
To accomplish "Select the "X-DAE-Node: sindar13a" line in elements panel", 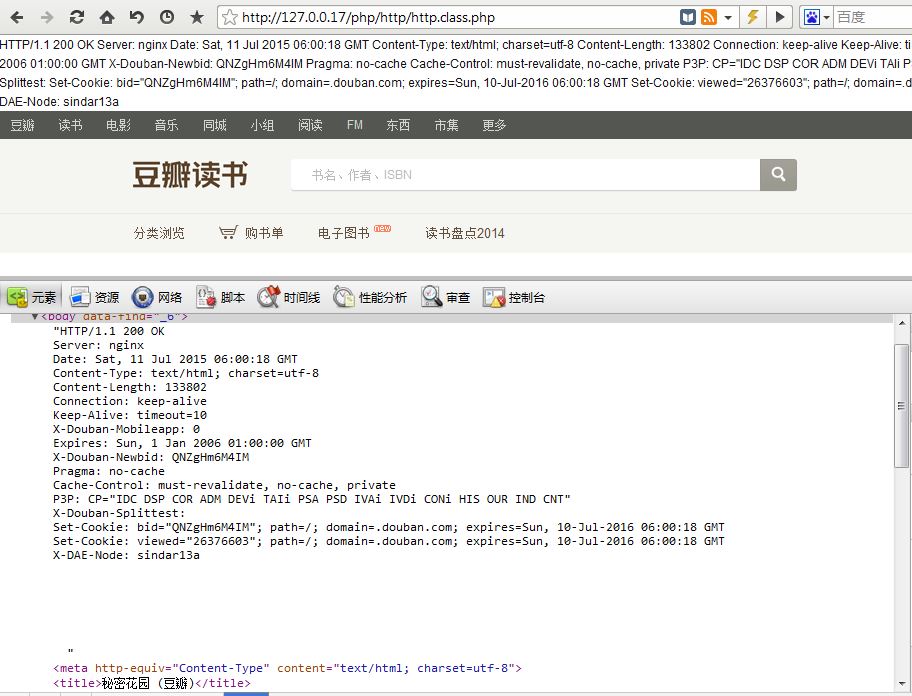I will point(126,555).
